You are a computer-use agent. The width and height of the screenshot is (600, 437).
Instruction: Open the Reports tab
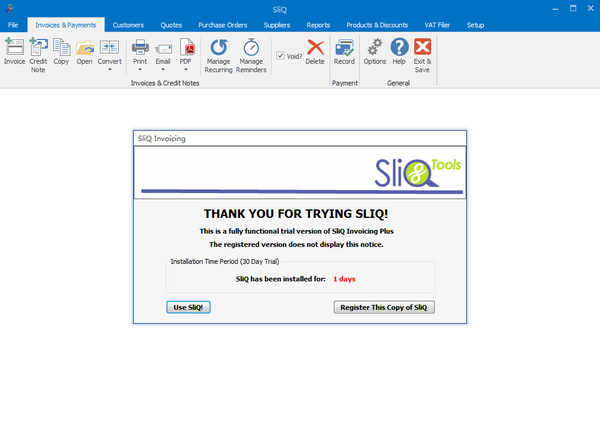pyautogui.click(x=318, y=25)
